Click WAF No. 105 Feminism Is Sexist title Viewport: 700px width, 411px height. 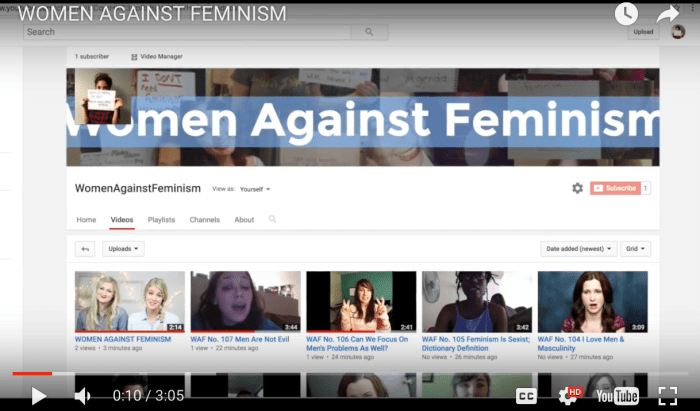[476, 344]
